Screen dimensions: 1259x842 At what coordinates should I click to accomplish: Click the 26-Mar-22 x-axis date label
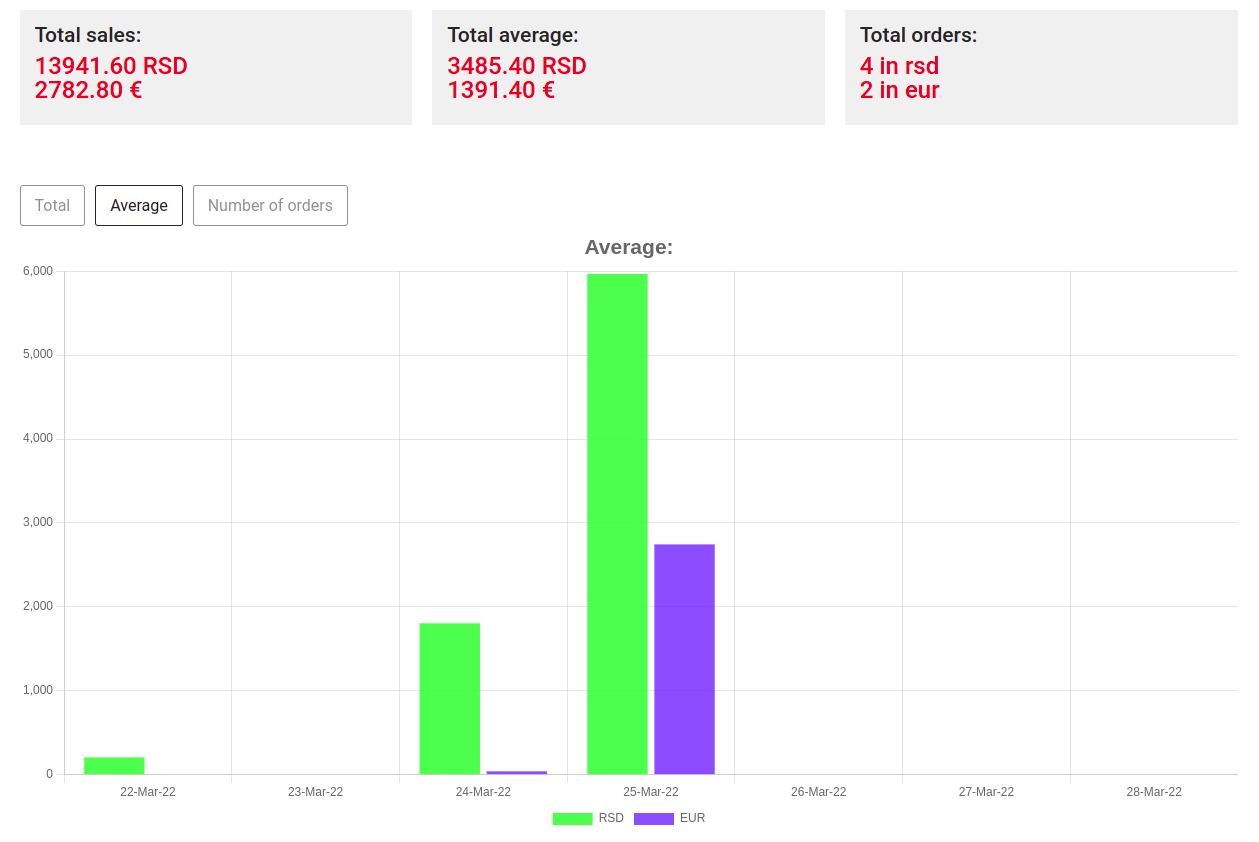818,792
